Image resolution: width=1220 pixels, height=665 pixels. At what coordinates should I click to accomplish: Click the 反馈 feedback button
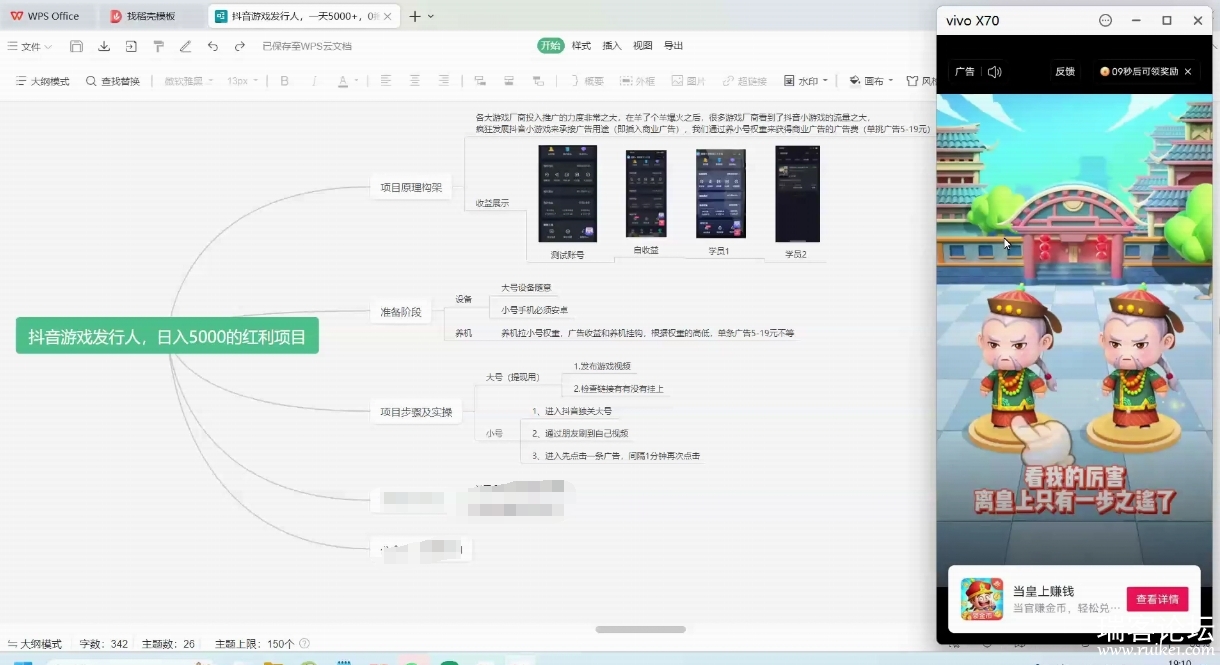[1065, 72]
